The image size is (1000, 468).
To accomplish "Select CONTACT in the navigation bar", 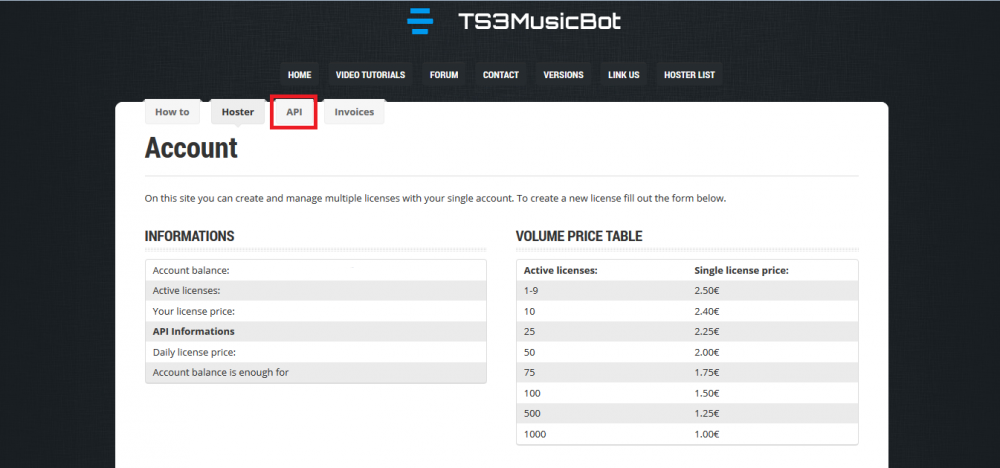I will (501, 75).
